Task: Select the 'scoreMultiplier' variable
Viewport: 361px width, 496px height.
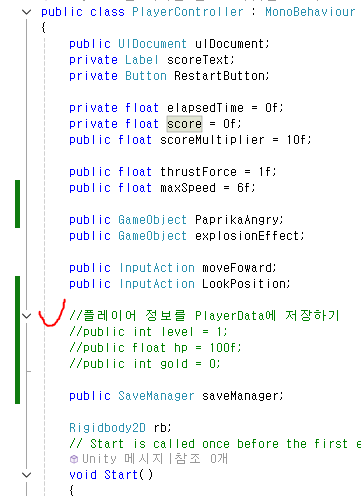Action: point(212,140)
